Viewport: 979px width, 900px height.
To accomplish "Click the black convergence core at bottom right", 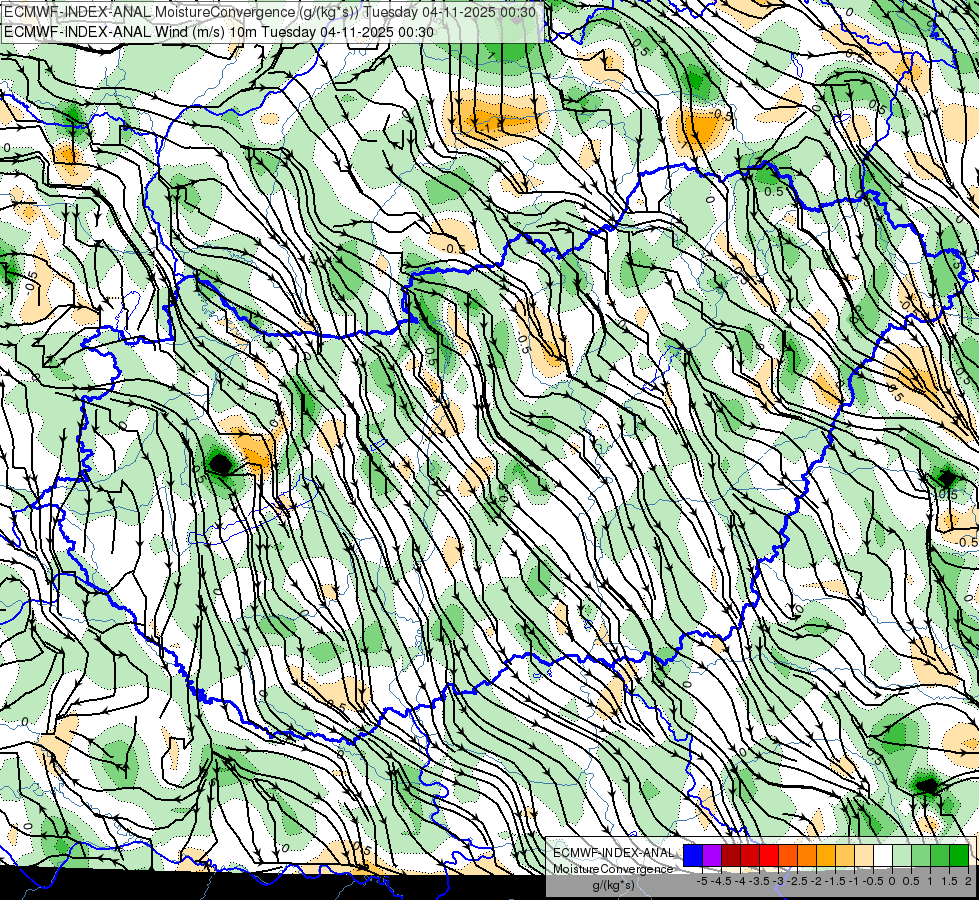I will tap(927, 786).
